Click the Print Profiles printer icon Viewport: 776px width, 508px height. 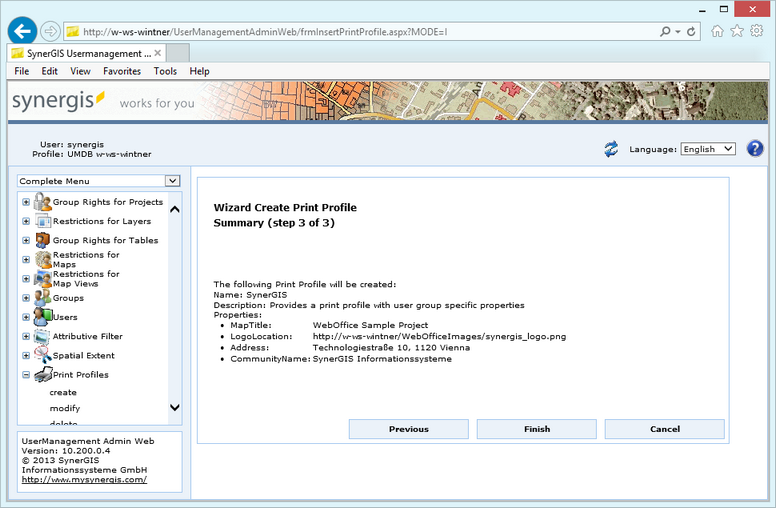click(x=43, y=374)
